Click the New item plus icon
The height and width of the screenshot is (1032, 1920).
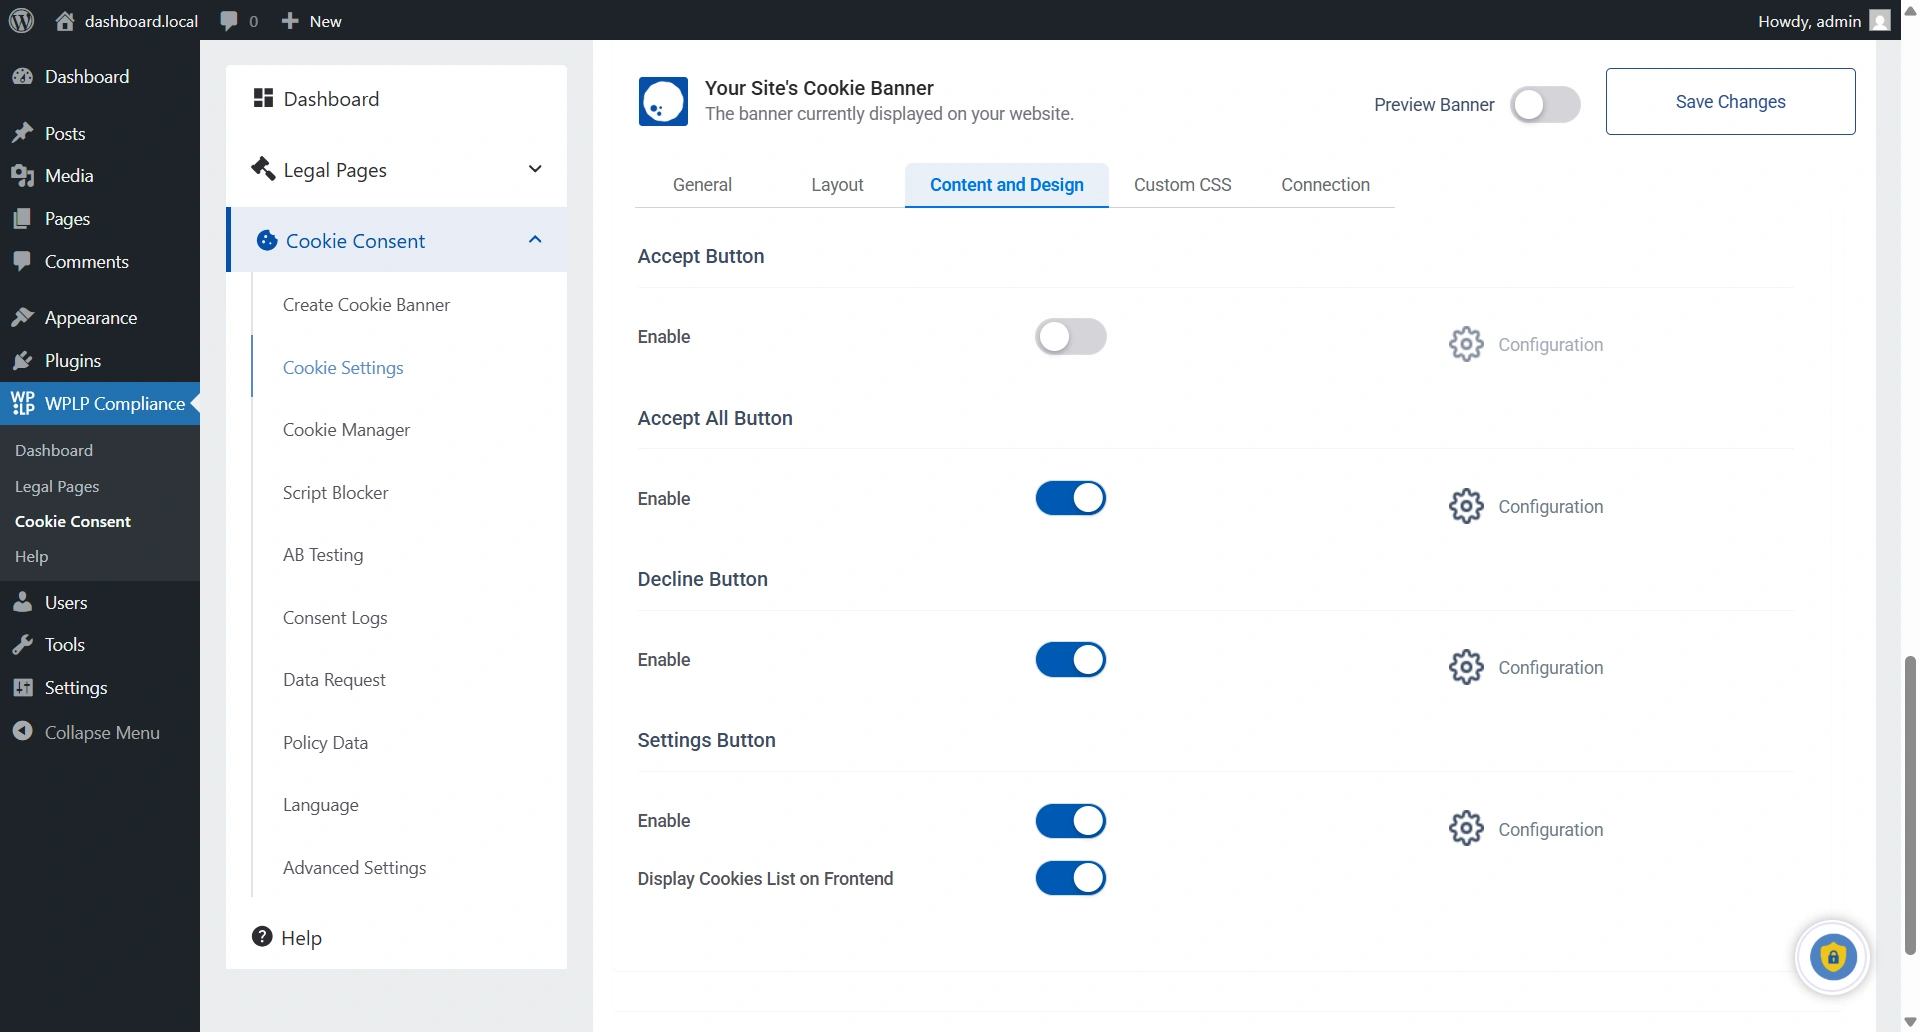(290, 20)
